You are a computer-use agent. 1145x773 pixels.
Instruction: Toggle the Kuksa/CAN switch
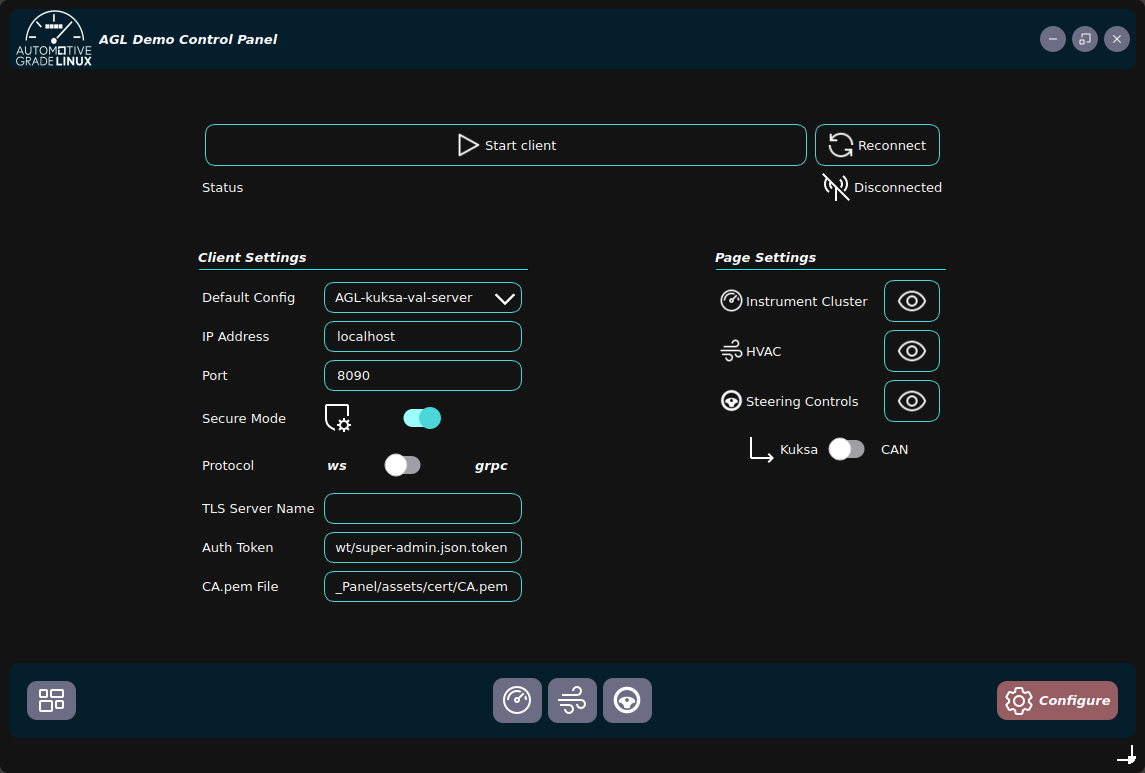tap(846, 450)
